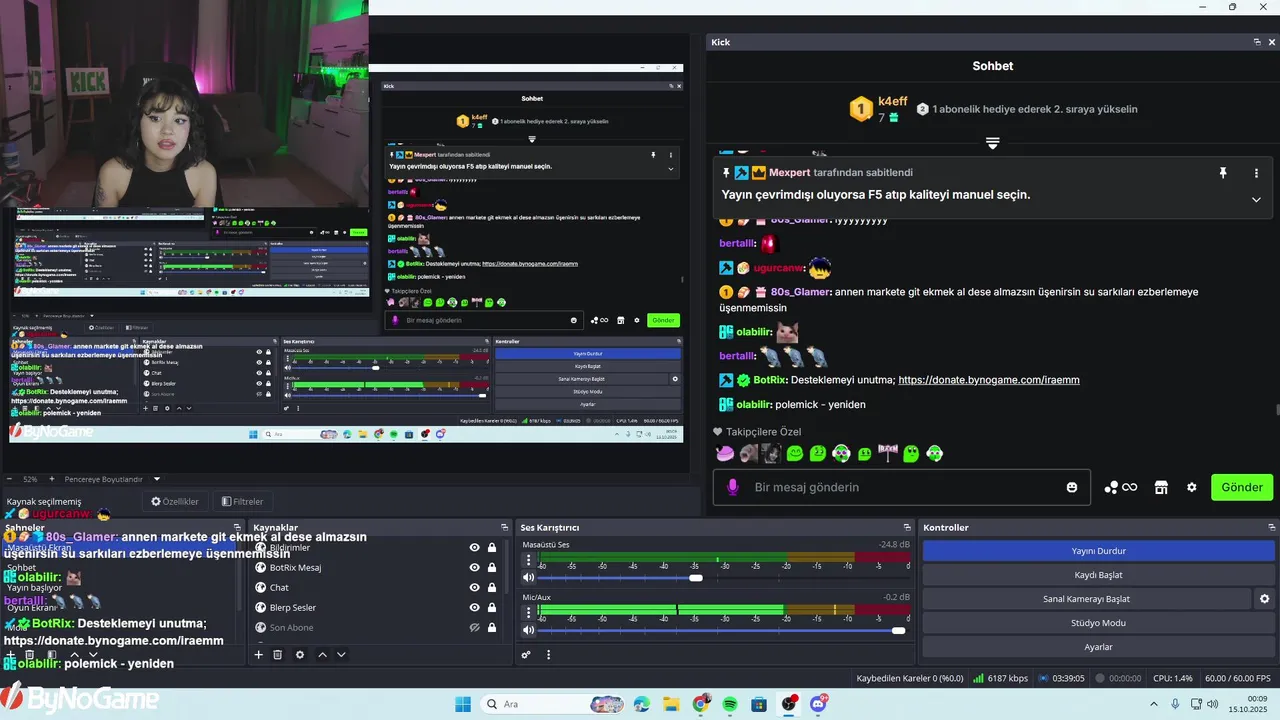Unlock the Blerp Sesler source
The width and height of the screenshot is (1280, 720).
point(492,607)
